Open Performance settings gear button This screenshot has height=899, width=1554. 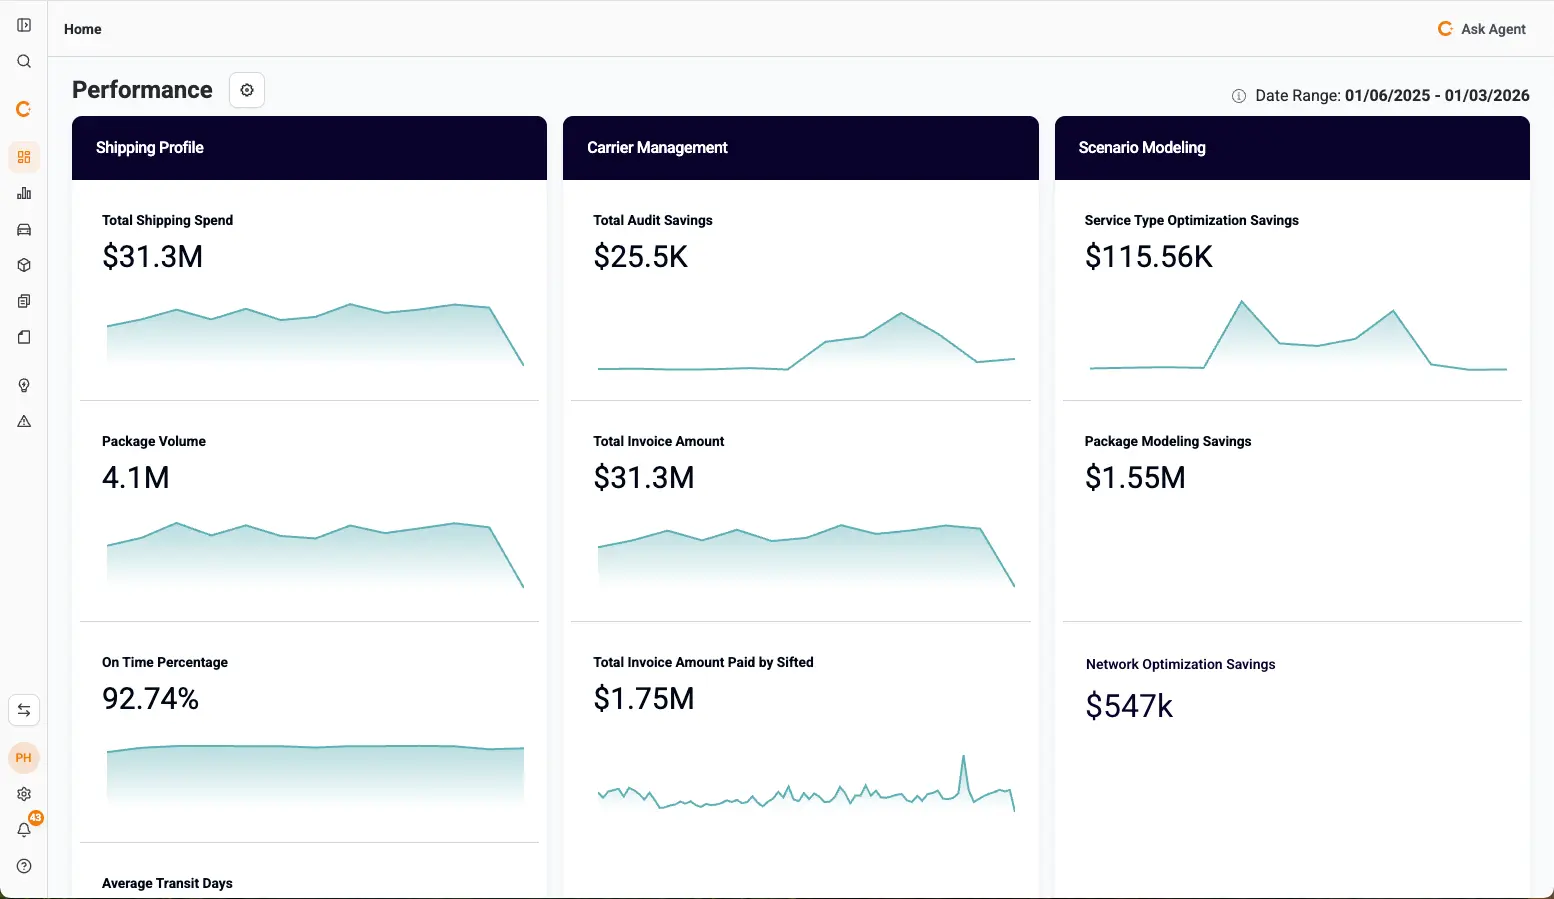click(x=247, y=90)
